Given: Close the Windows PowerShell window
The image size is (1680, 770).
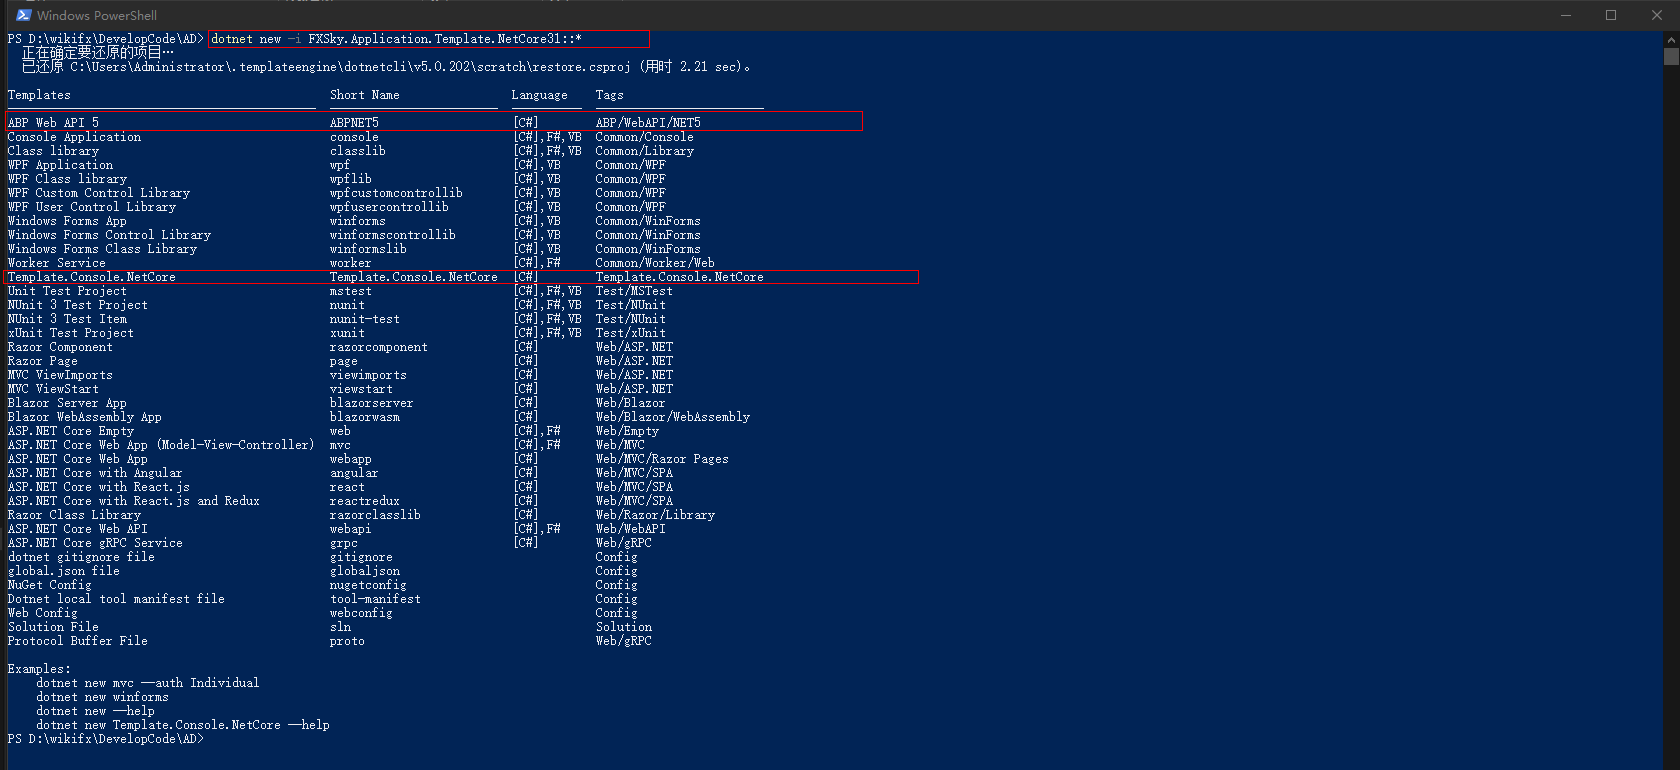Looking at the screenshot, I should (x=1657, y=15).
